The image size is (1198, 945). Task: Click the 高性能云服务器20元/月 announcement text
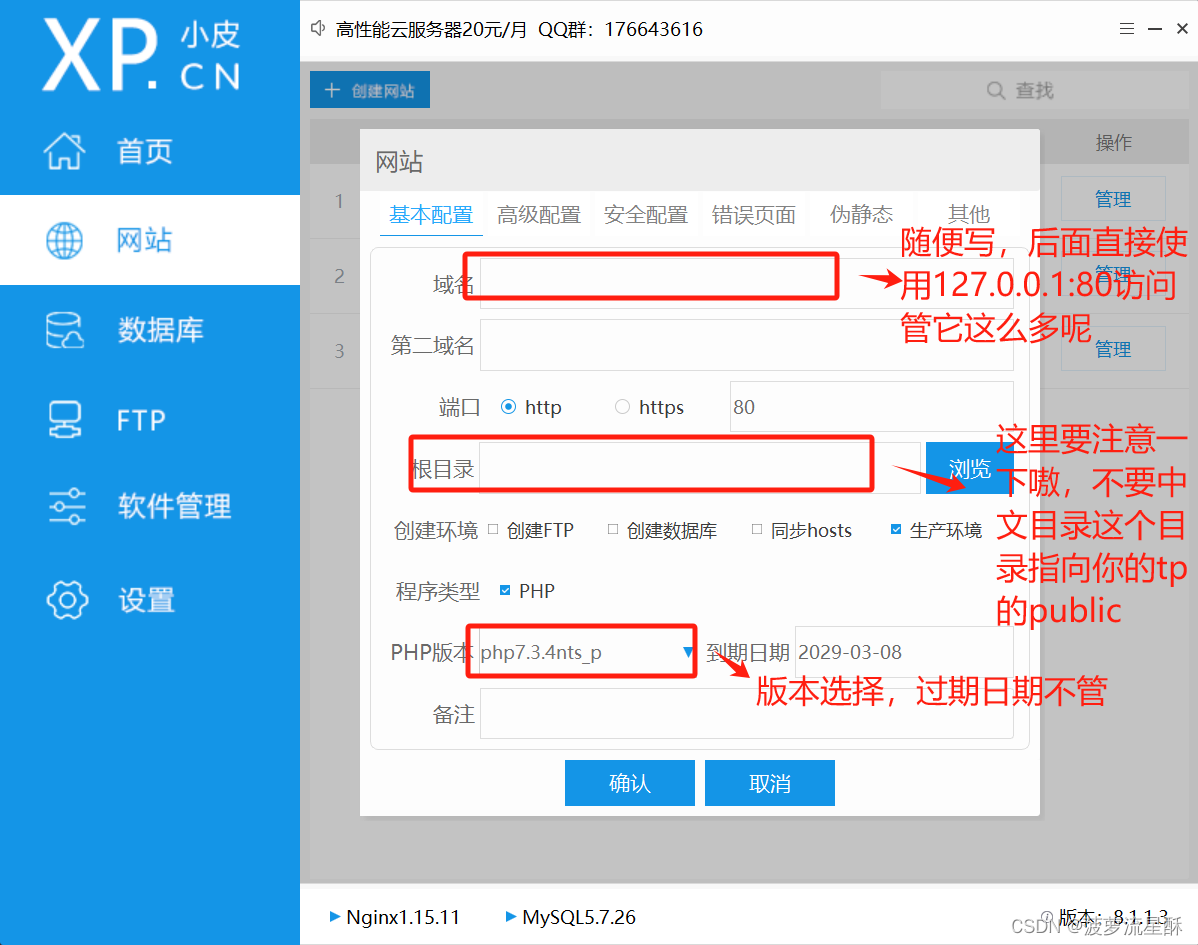(431, 29)
